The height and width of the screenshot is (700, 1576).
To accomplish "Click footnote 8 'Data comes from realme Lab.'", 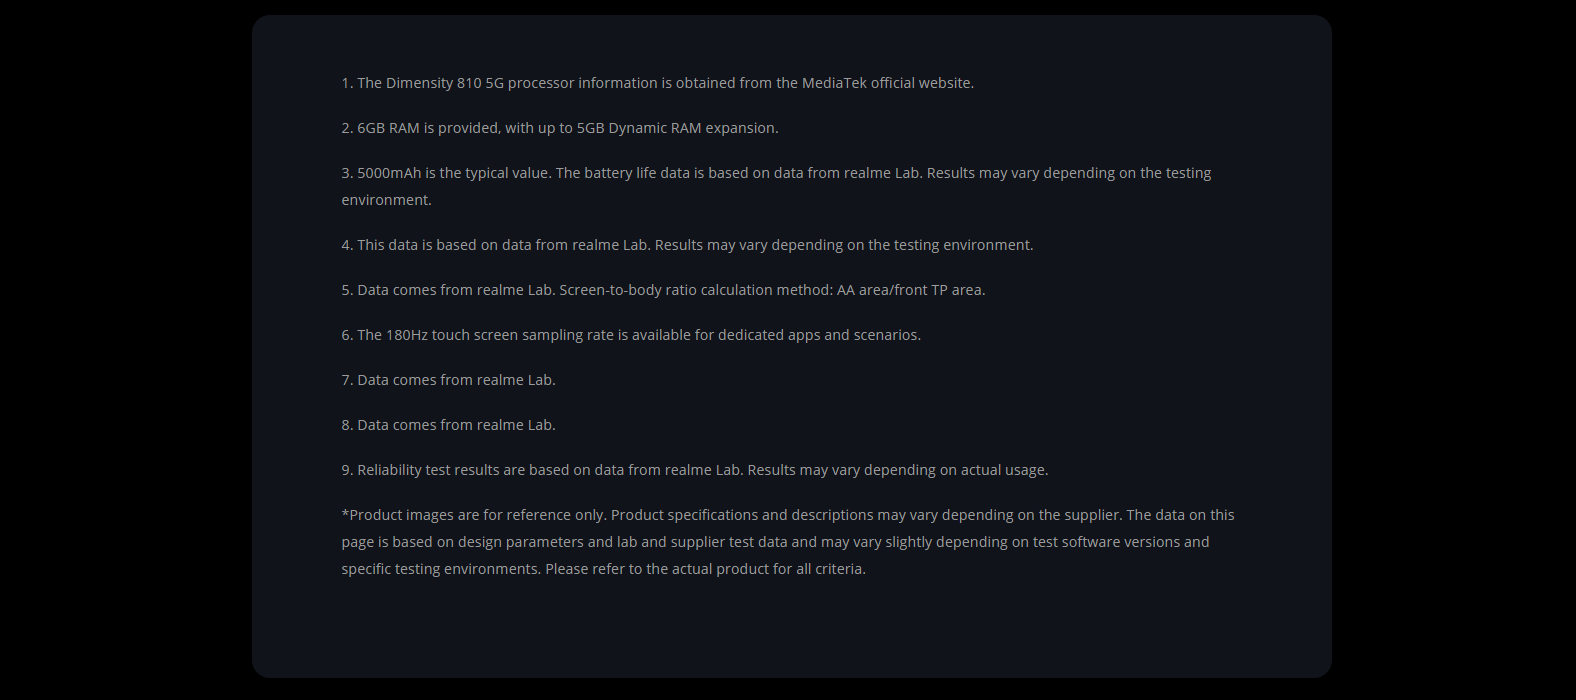I will point(448,425).
